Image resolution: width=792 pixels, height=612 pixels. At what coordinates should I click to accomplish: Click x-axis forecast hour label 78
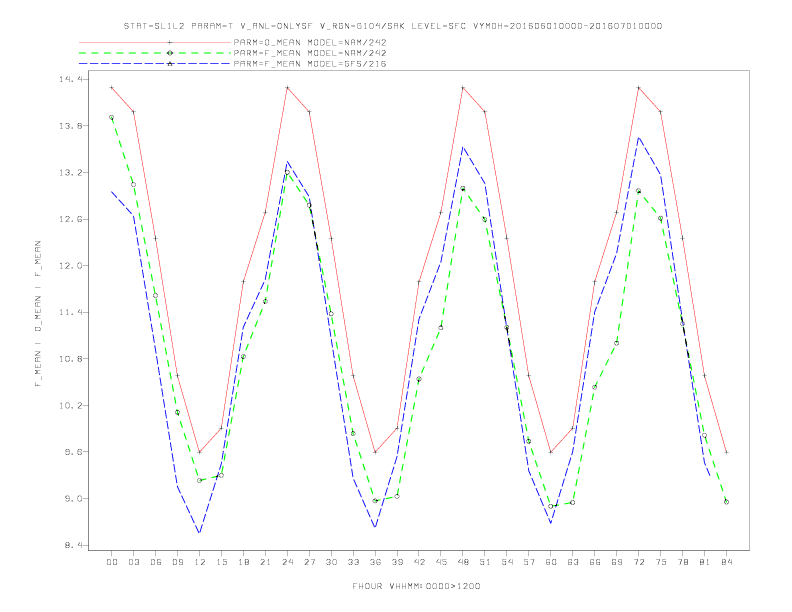[x=682, y=562]
